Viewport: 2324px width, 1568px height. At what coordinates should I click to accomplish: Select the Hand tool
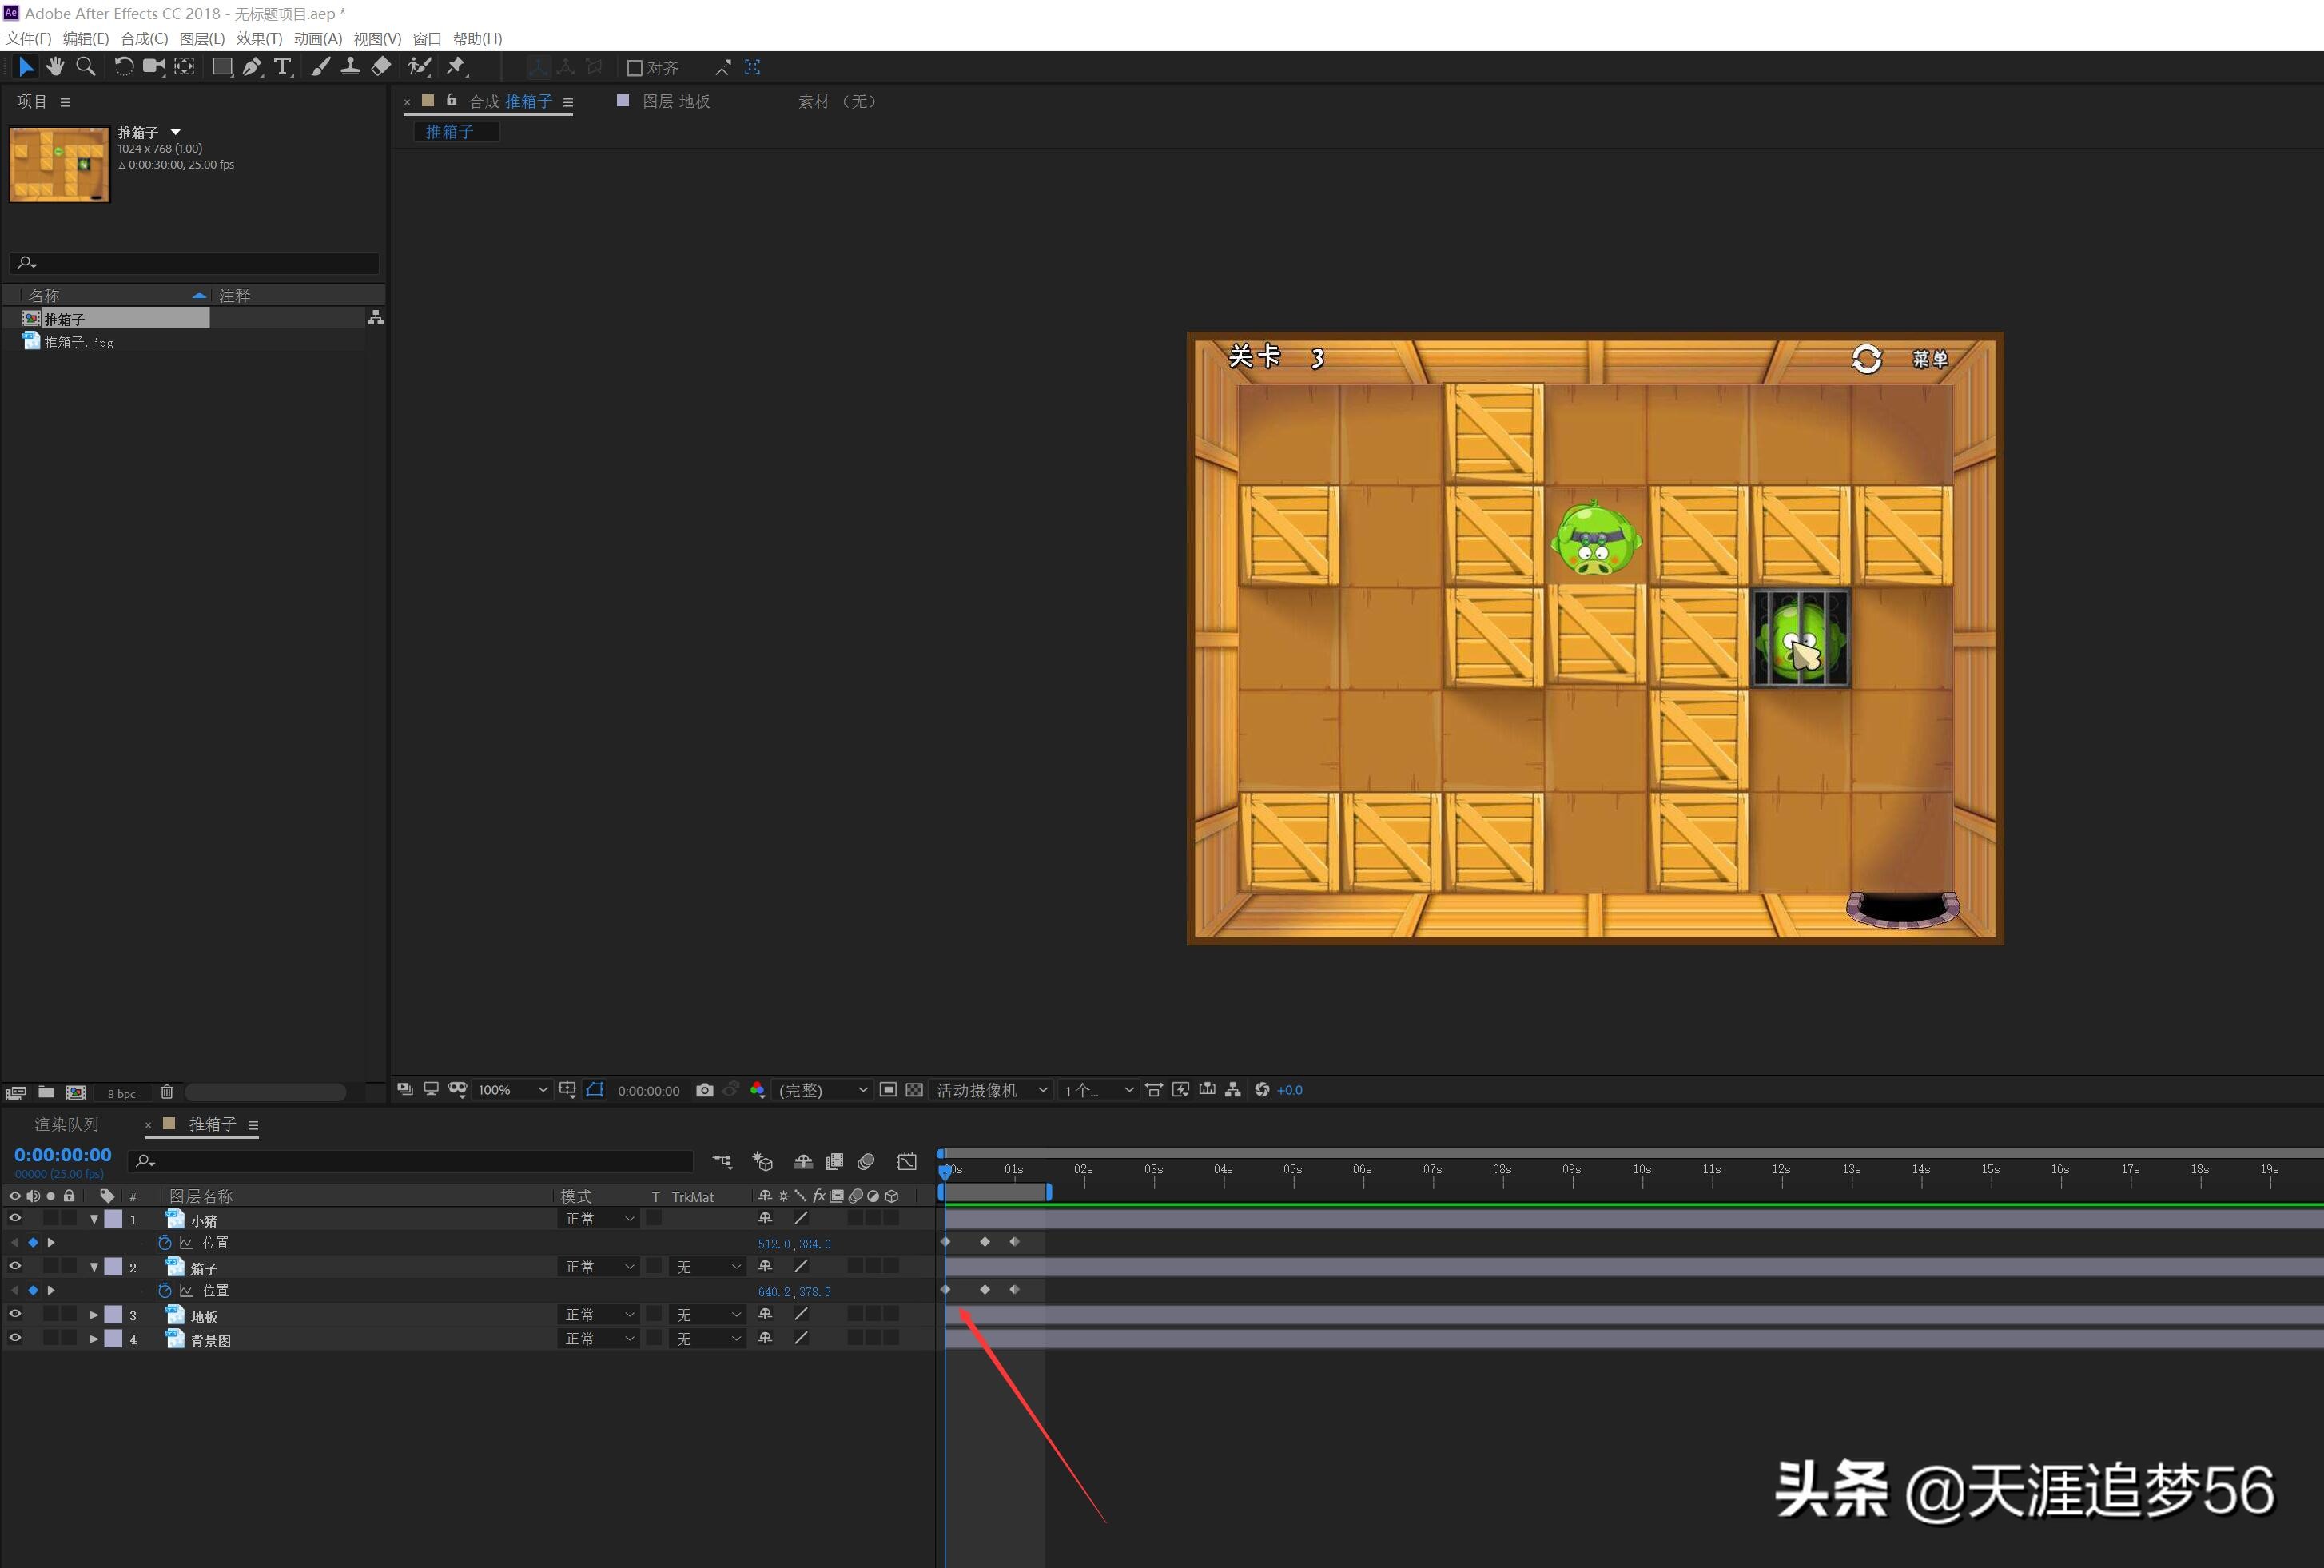pos(55,66)
